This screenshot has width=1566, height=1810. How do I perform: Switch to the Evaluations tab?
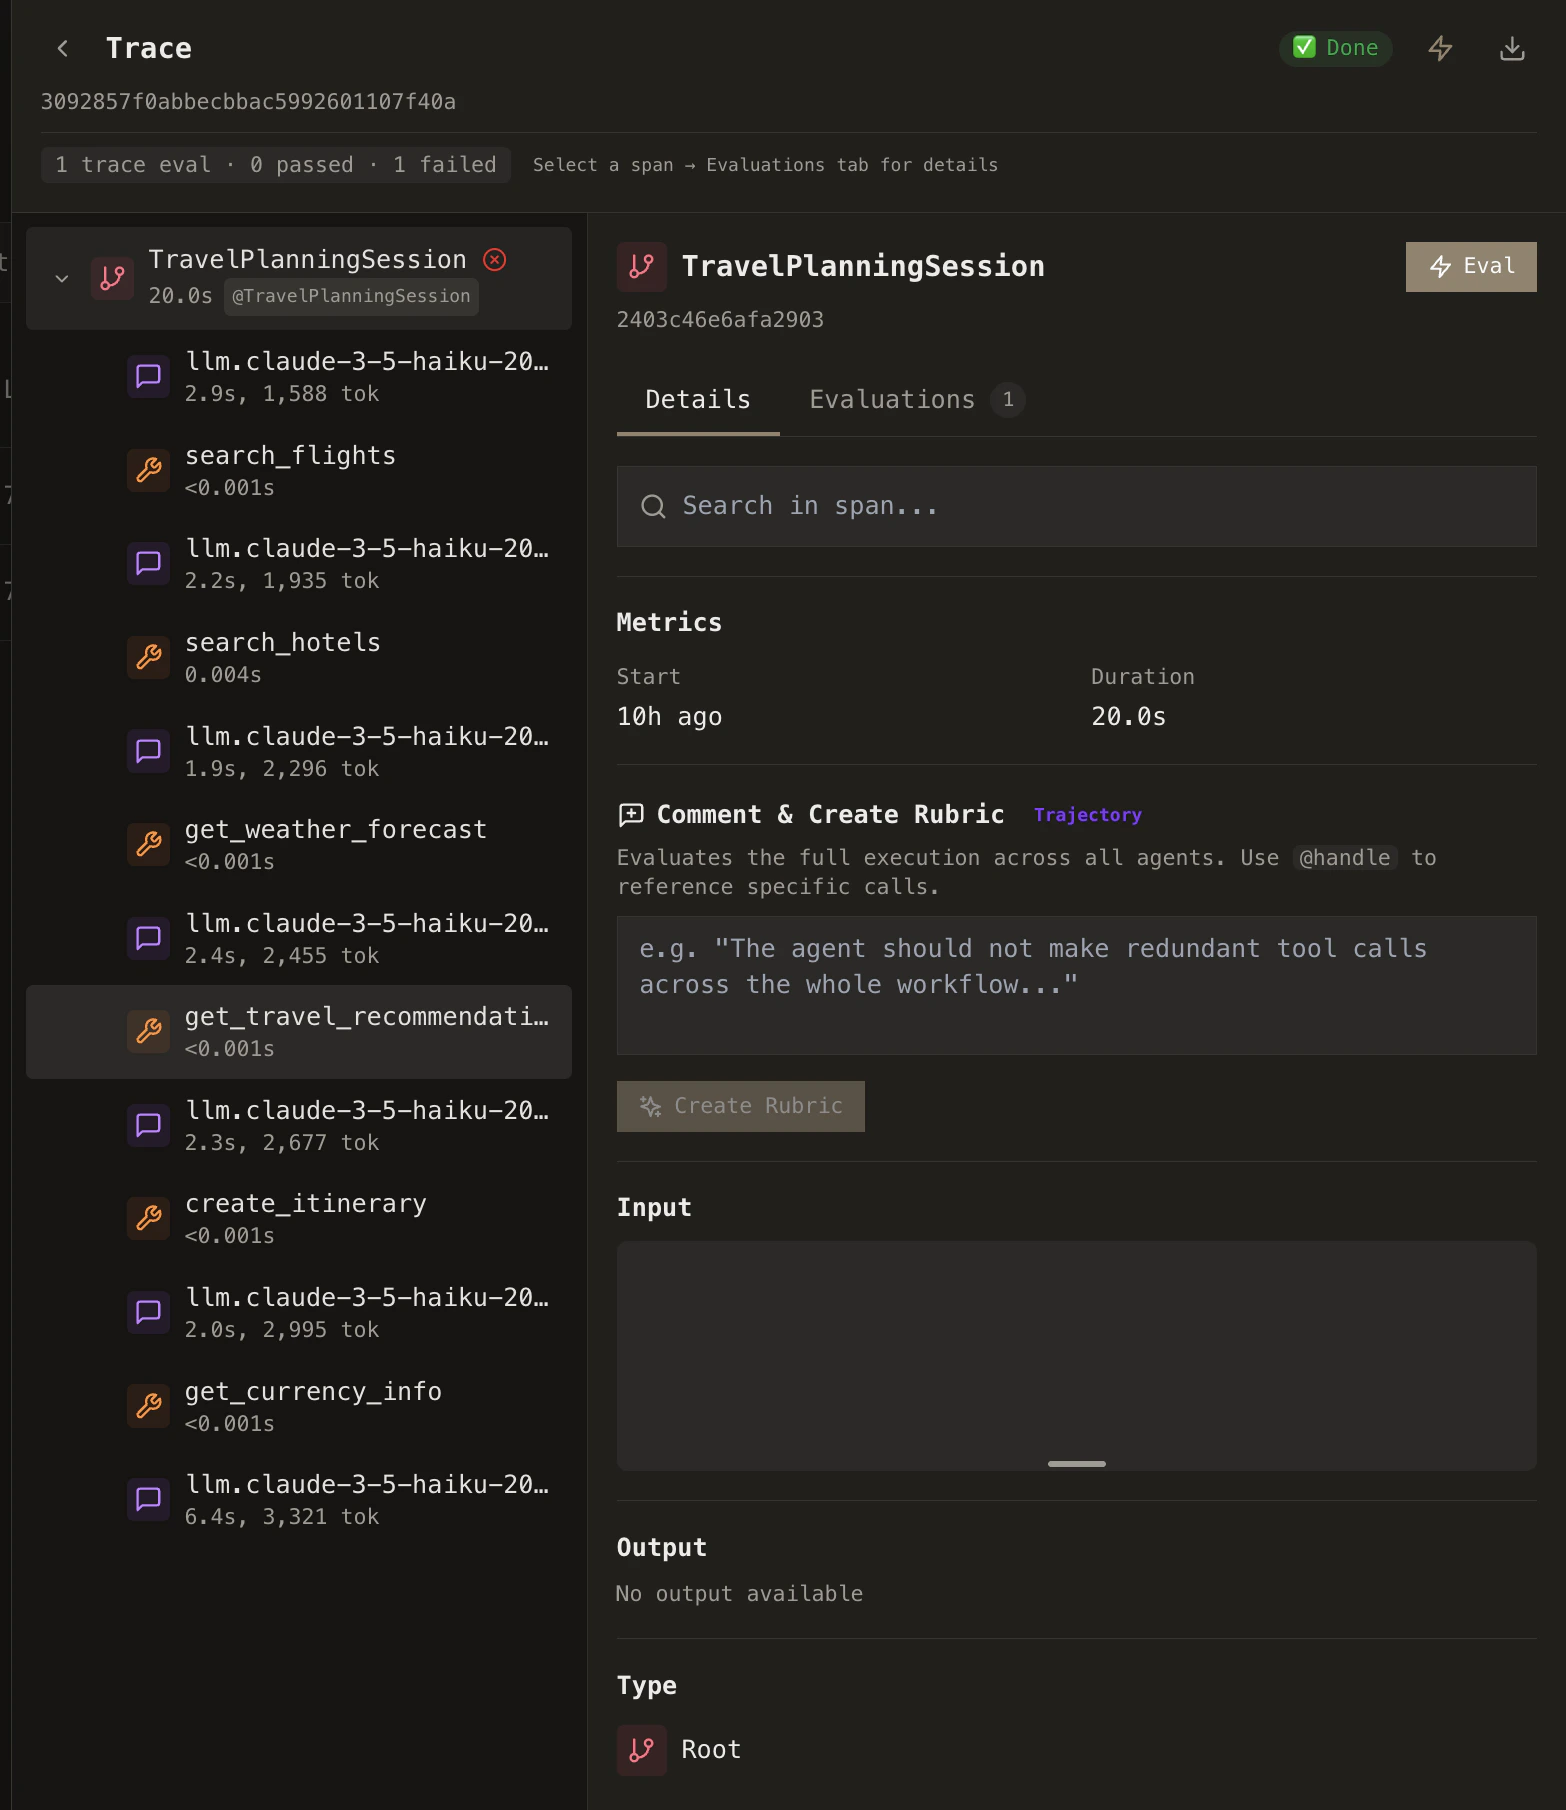tap(891, 399)
